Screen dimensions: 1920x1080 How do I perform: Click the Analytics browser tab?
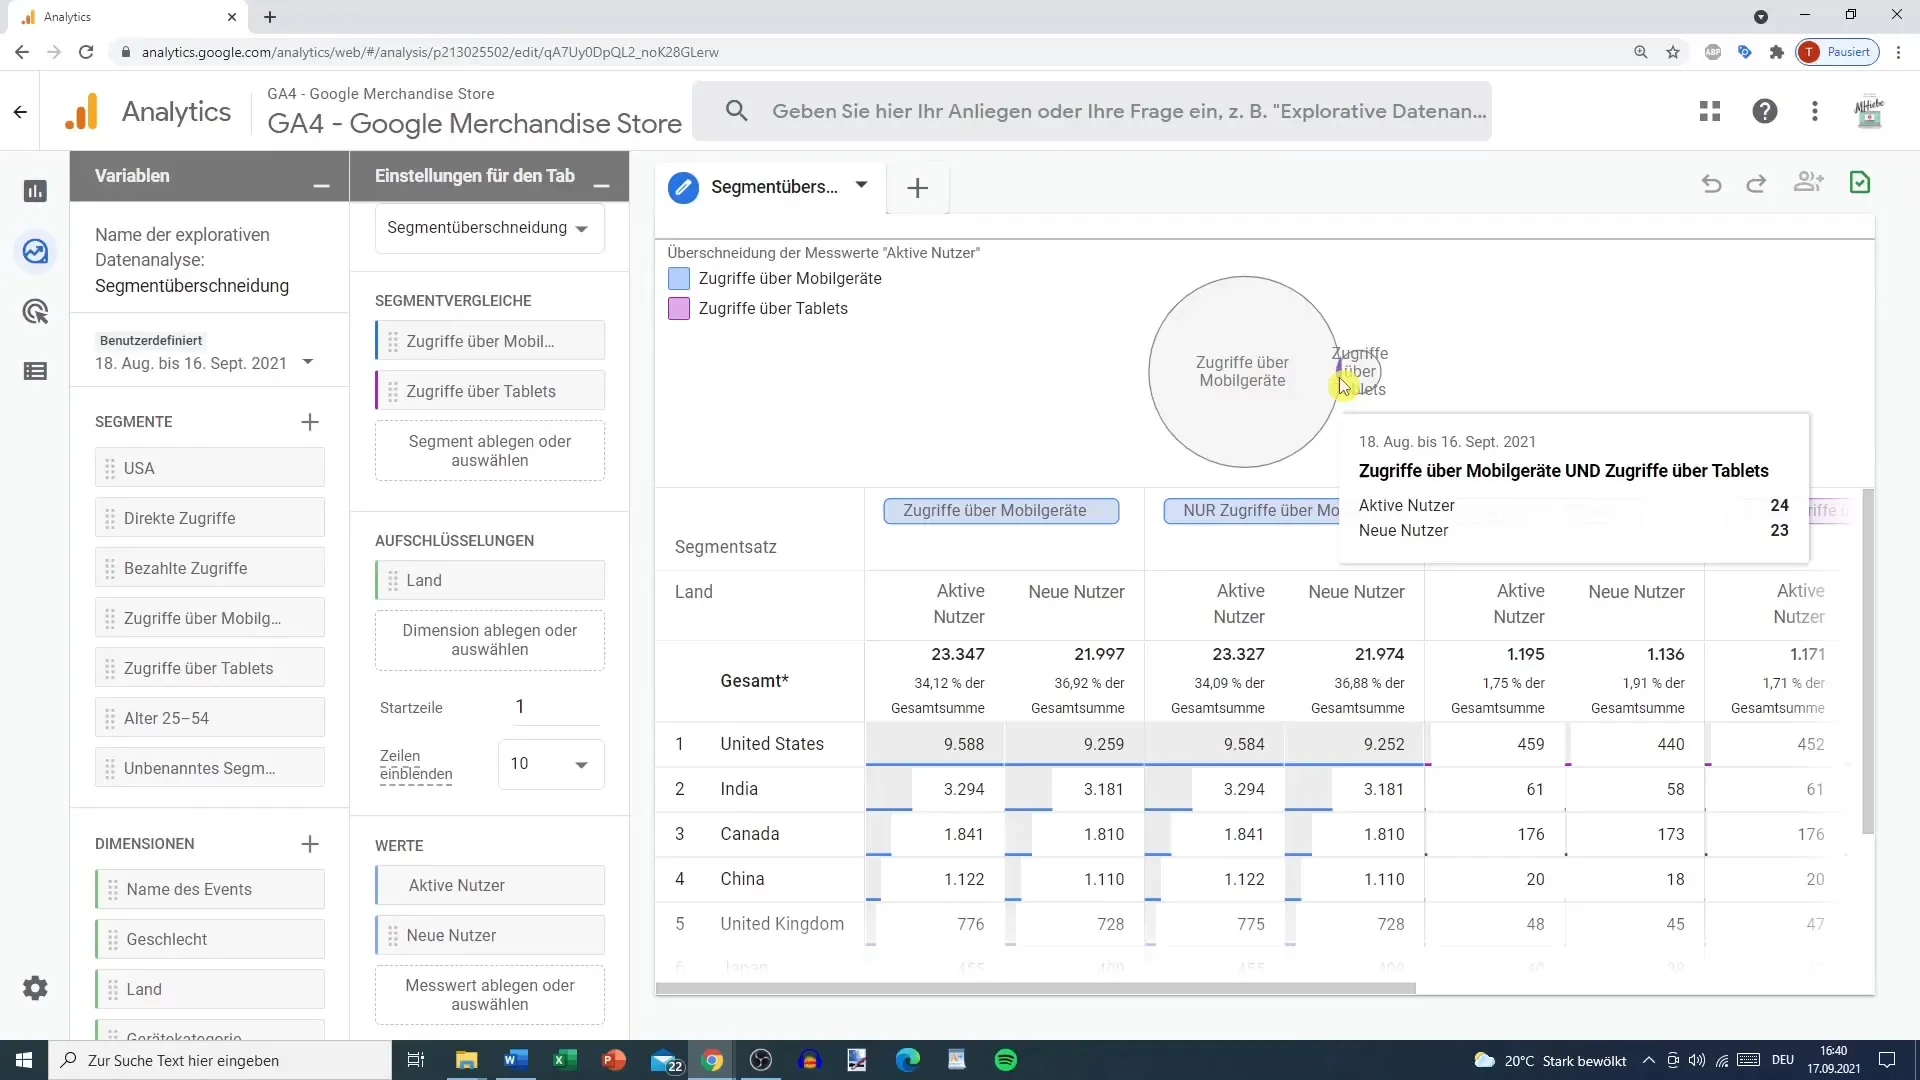pos(130,17)
